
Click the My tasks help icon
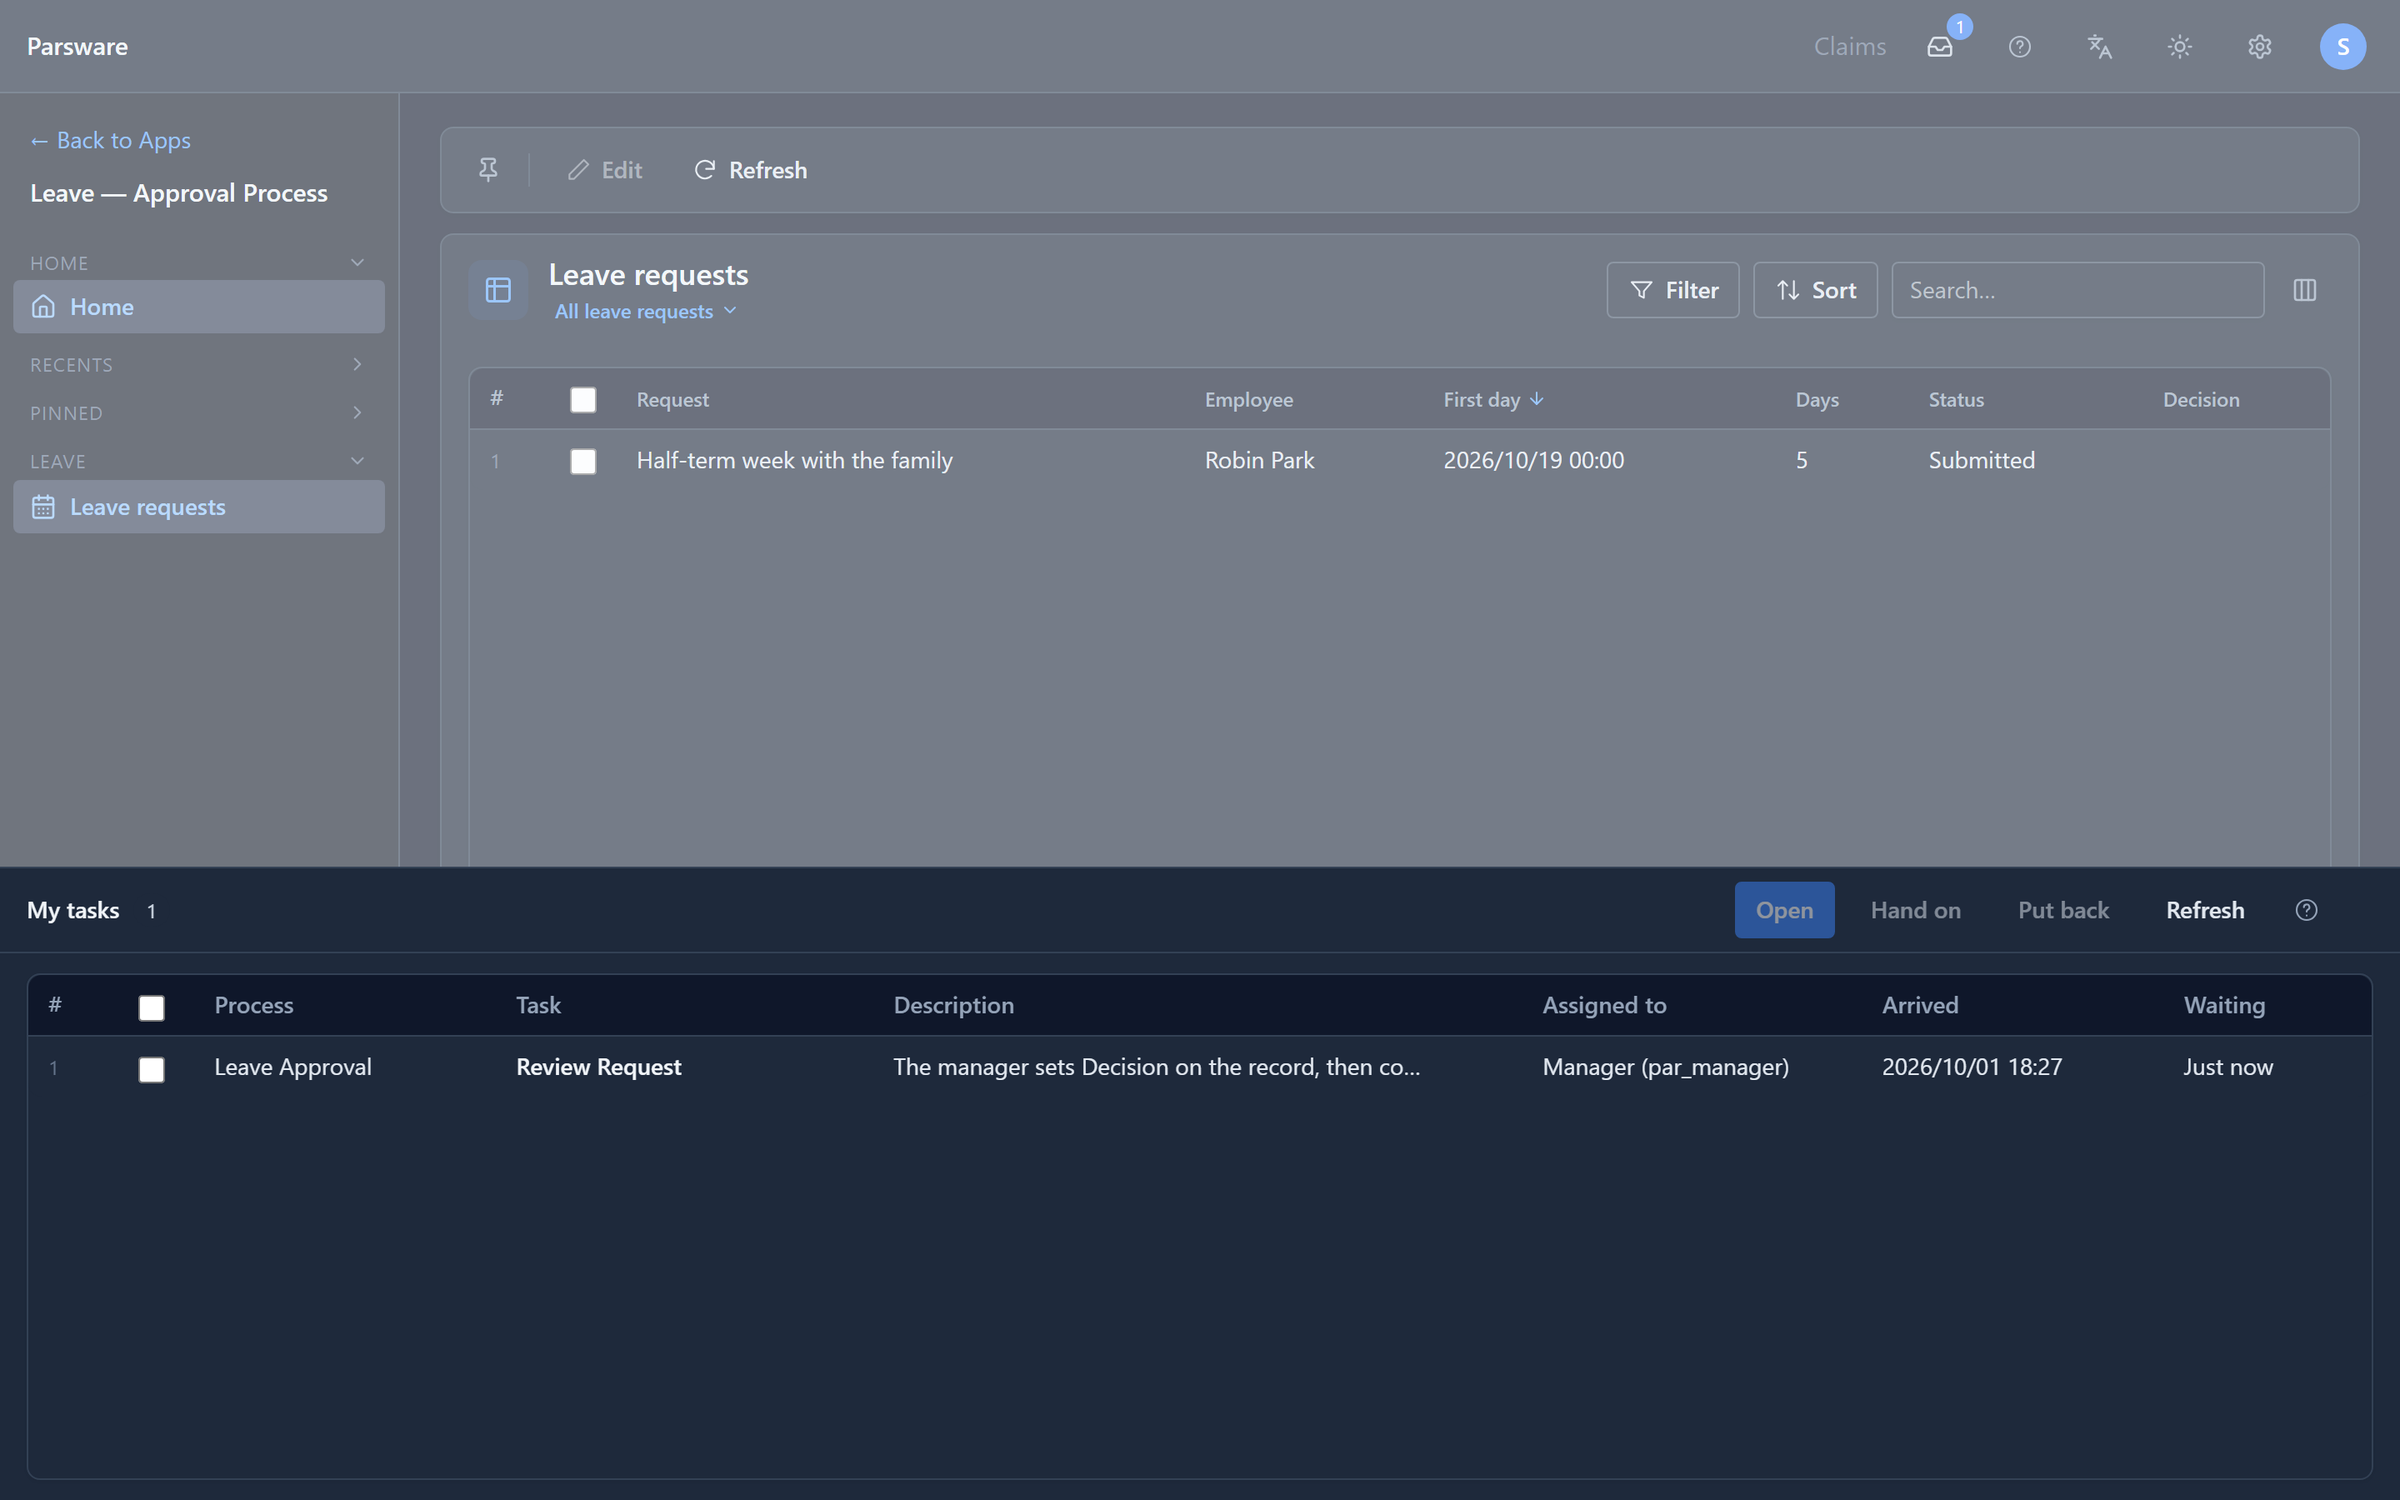(x=2306, y=910)
